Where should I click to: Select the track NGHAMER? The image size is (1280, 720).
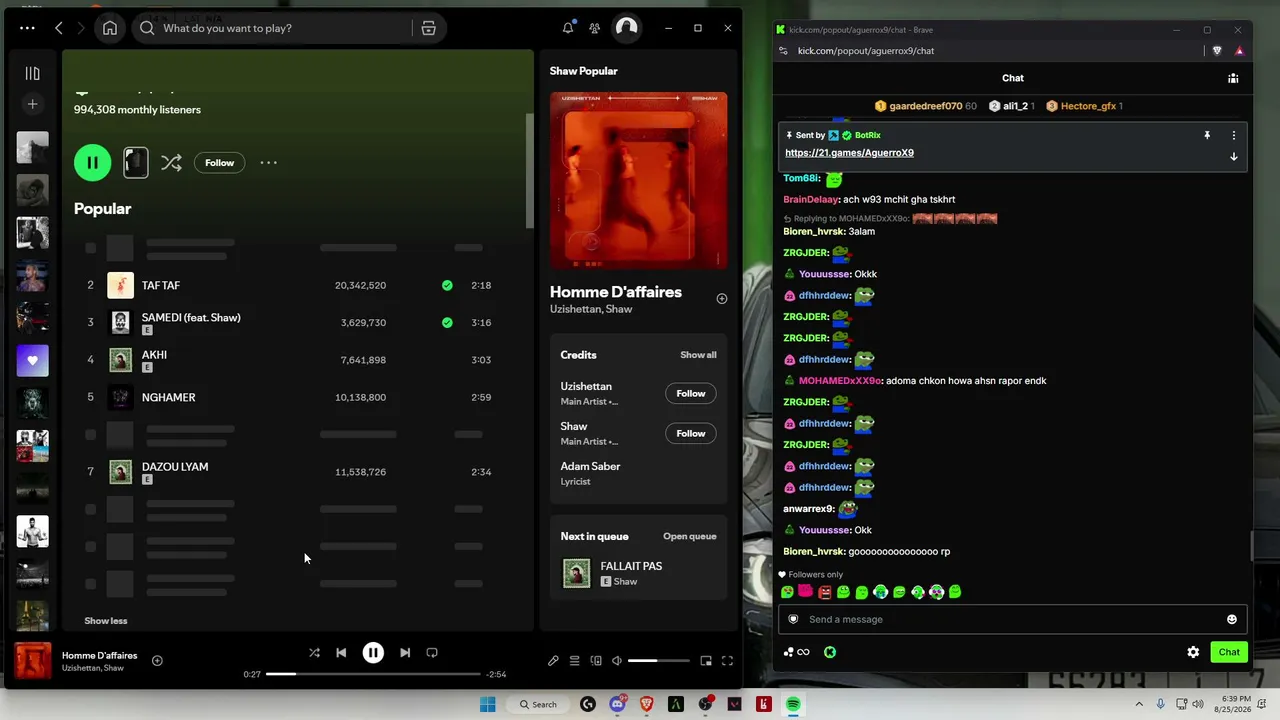[x=168, y=397]
